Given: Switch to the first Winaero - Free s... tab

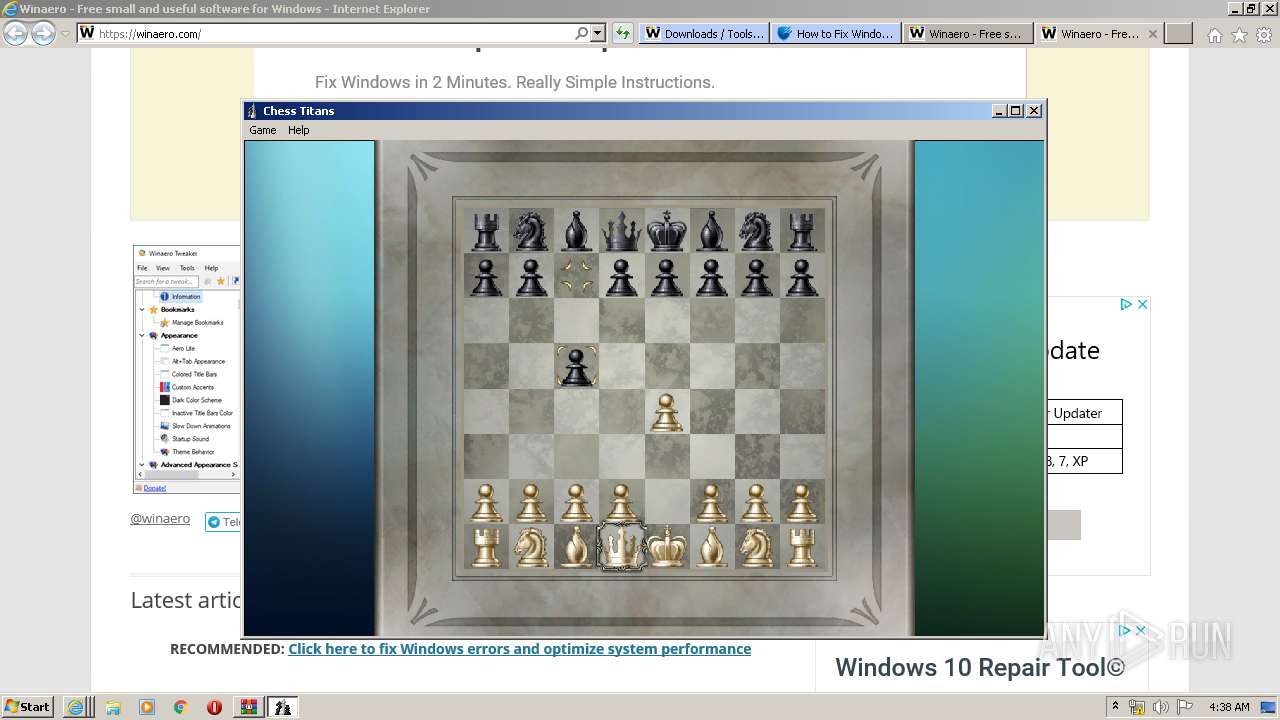Looking at the screenshot, I should [967, 33].
